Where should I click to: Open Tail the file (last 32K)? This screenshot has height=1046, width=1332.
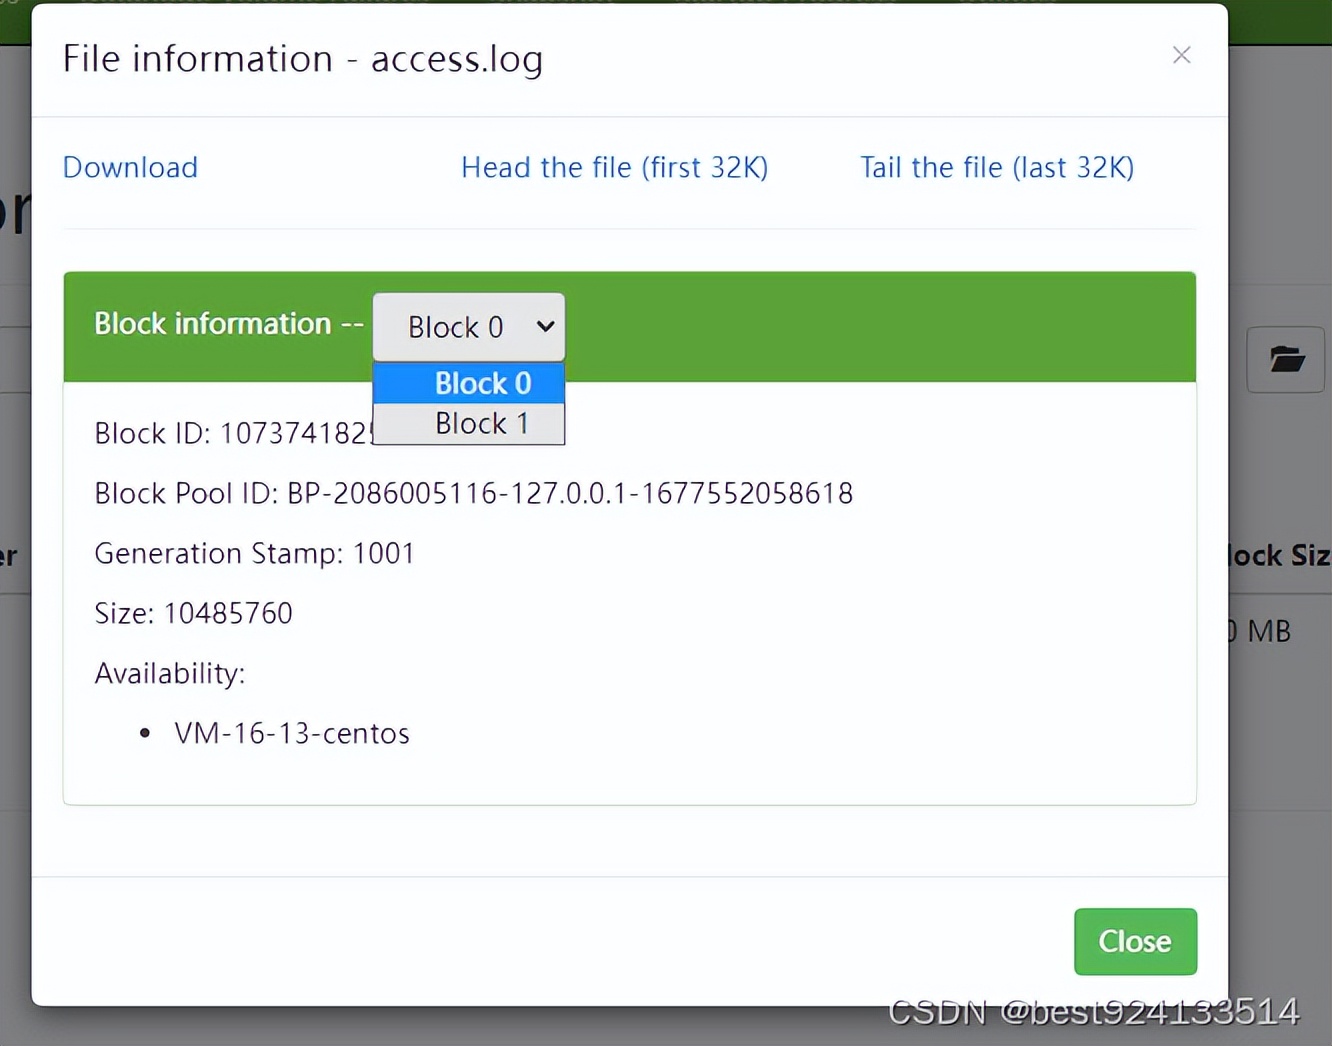coord(997,167)
